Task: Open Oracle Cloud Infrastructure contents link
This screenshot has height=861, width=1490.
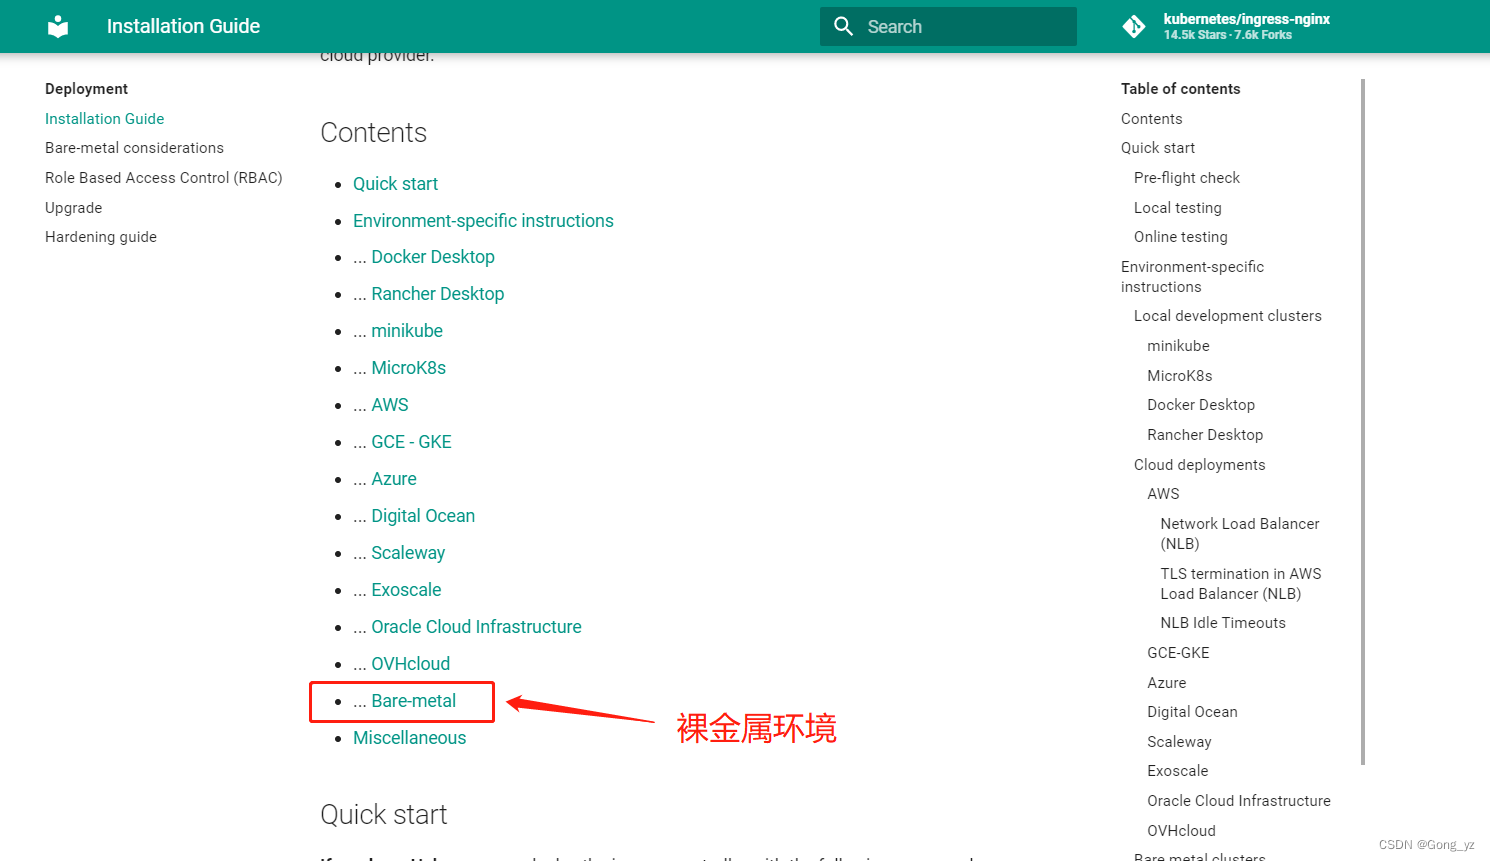Action: (476, 627)
